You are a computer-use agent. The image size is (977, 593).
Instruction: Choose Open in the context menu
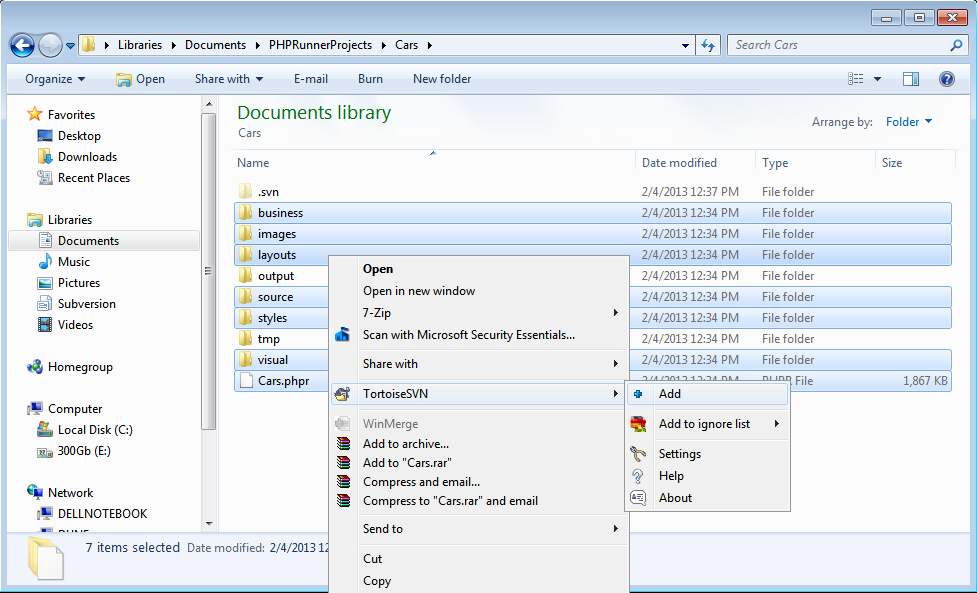[479, 269]
